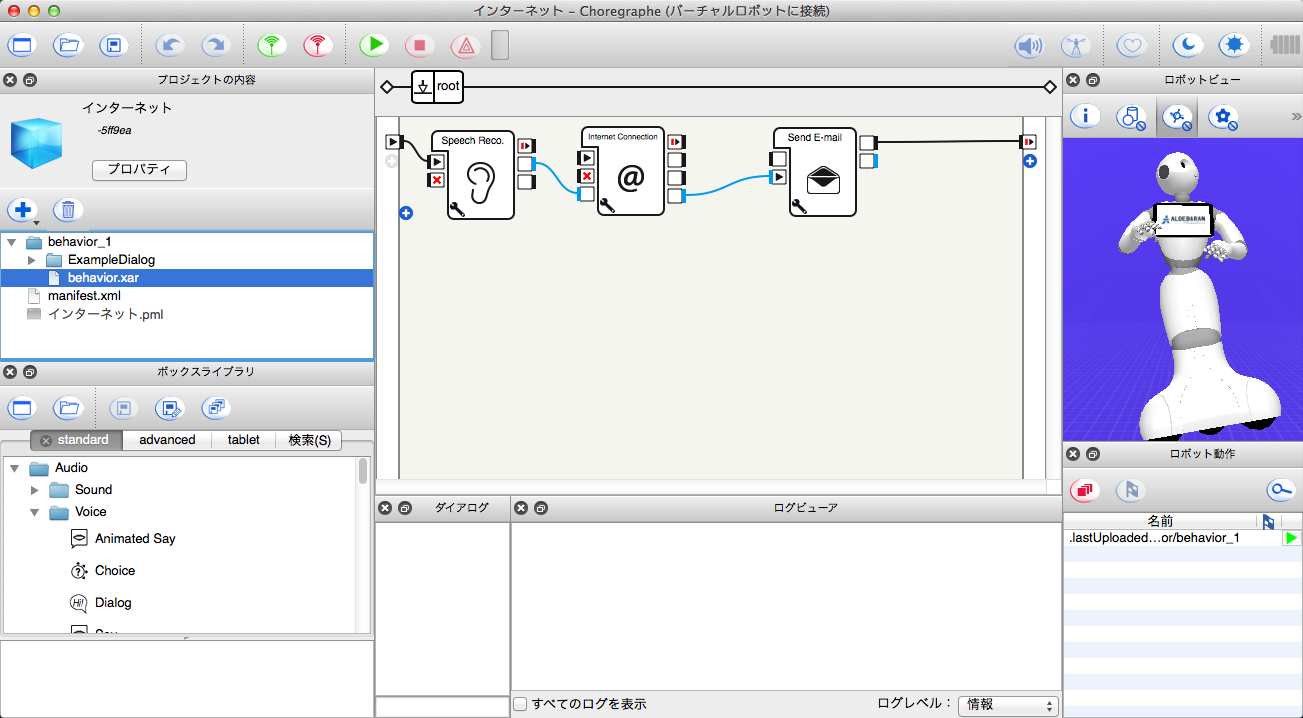
Task: Play the .lastUploaded behavior_1 entry
Action: coord(1292,538)
